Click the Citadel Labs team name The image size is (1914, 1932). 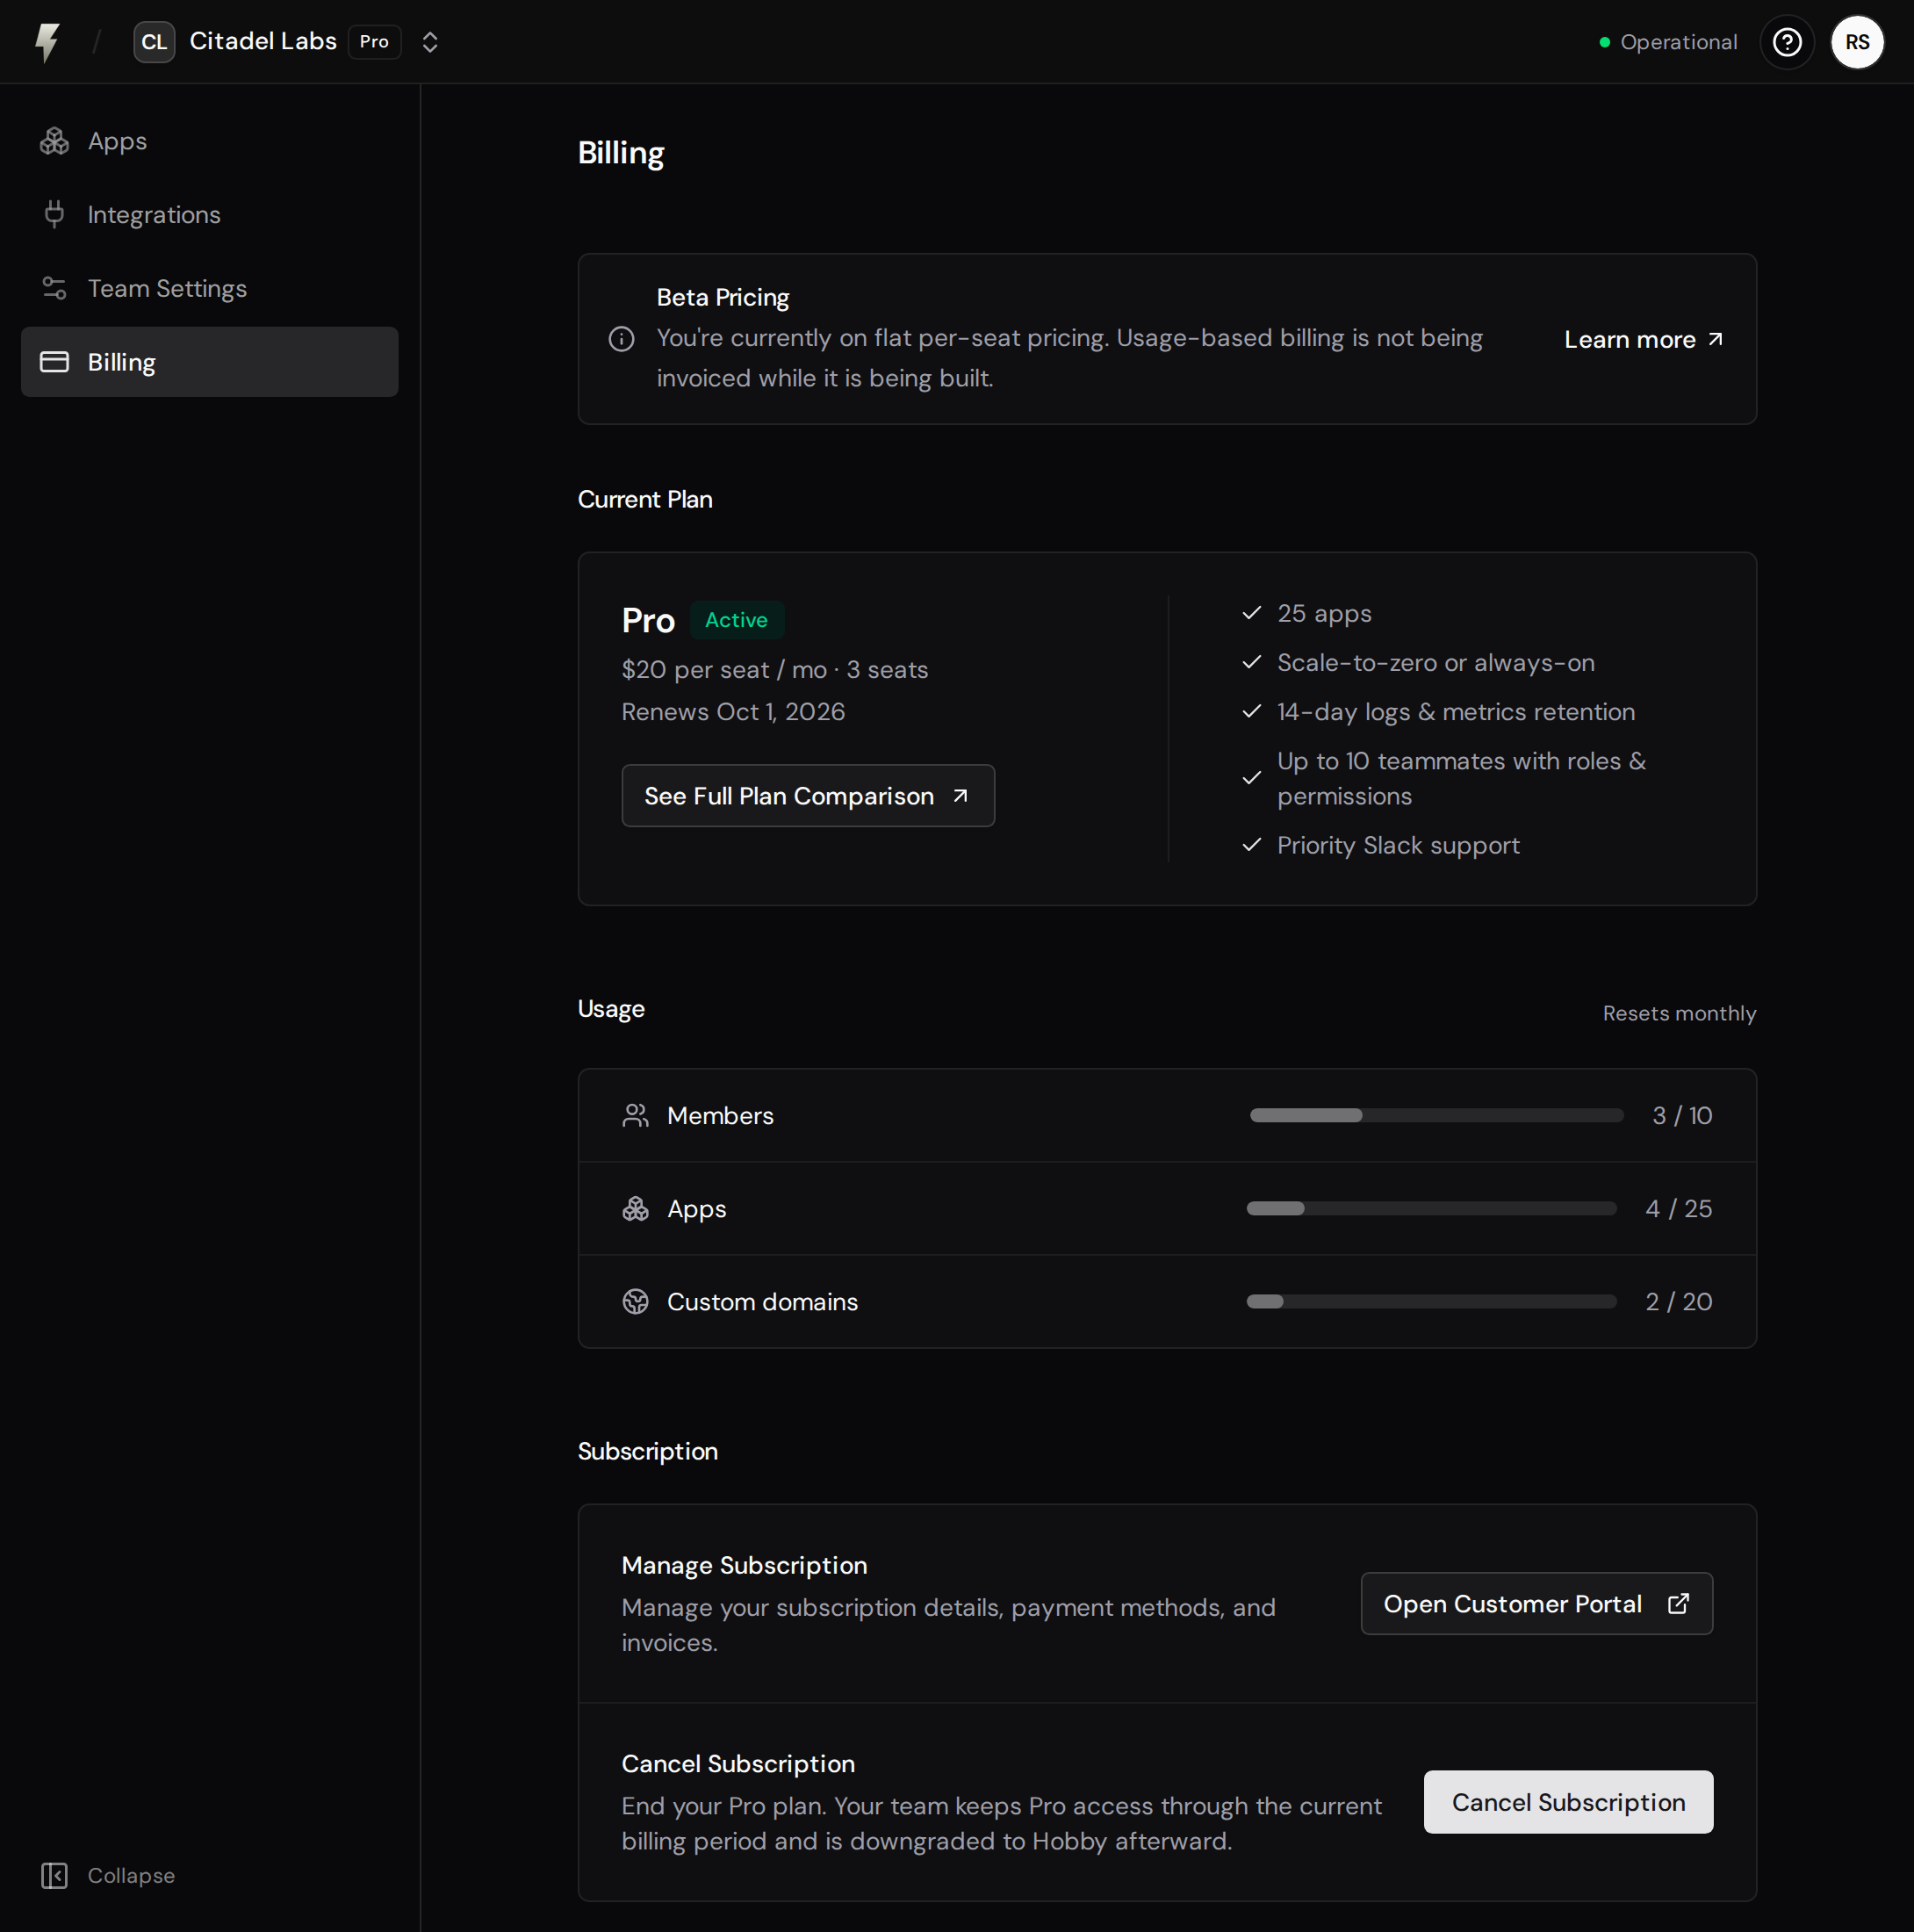pos(263,41)
